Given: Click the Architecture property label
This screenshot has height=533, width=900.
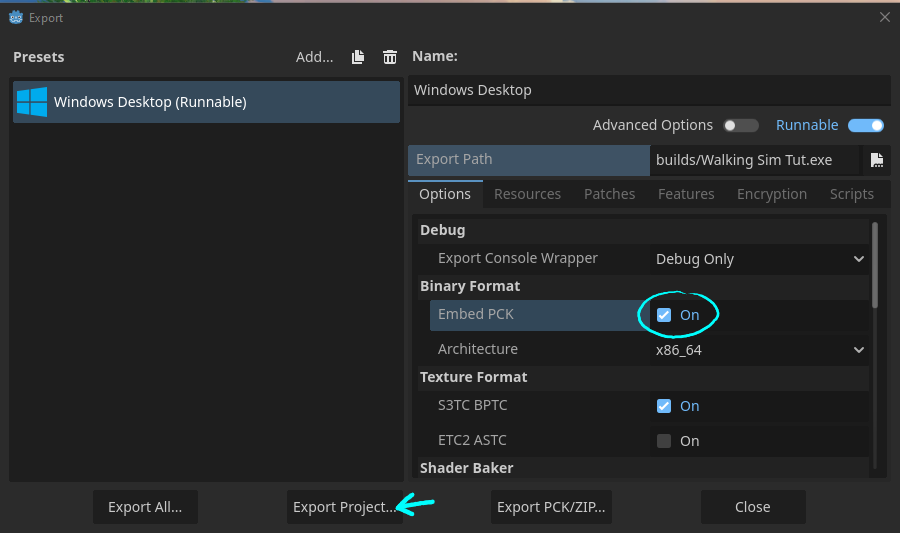Looking at the screenshot, I should coord(478,349).
